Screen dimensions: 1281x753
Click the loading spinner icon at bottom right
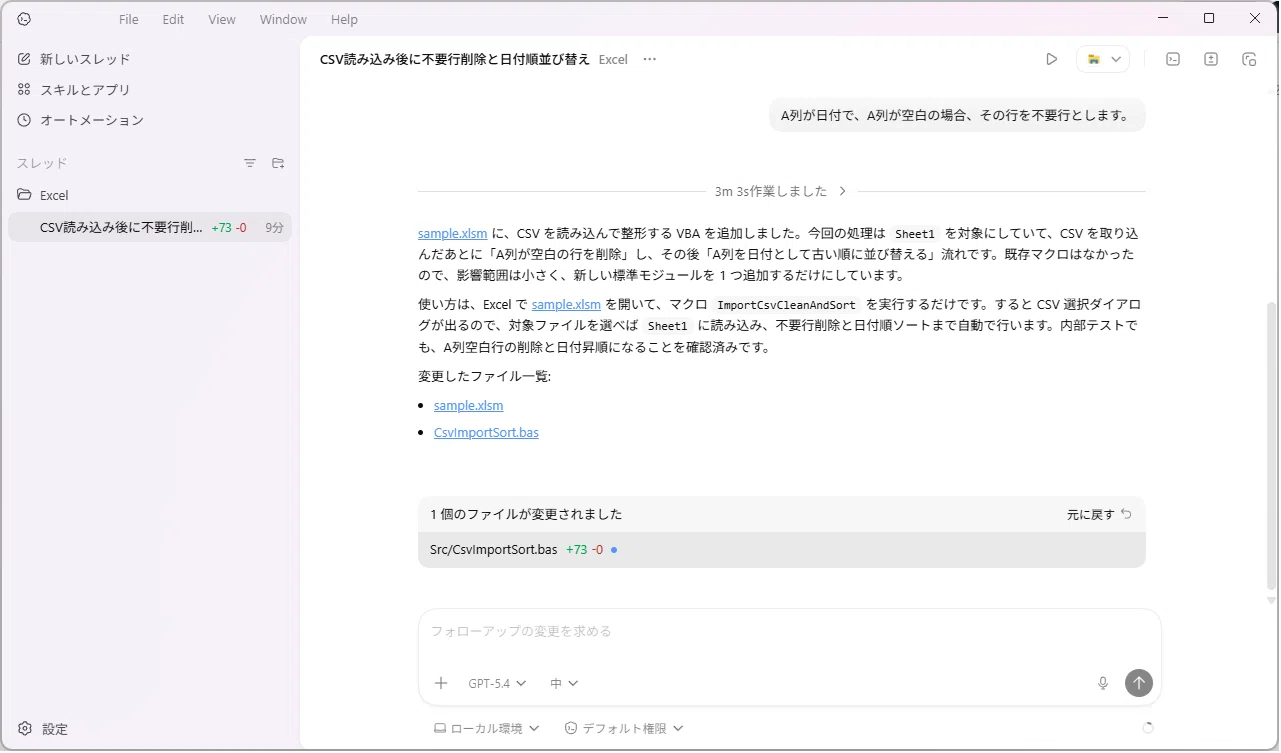point(1147,728)
